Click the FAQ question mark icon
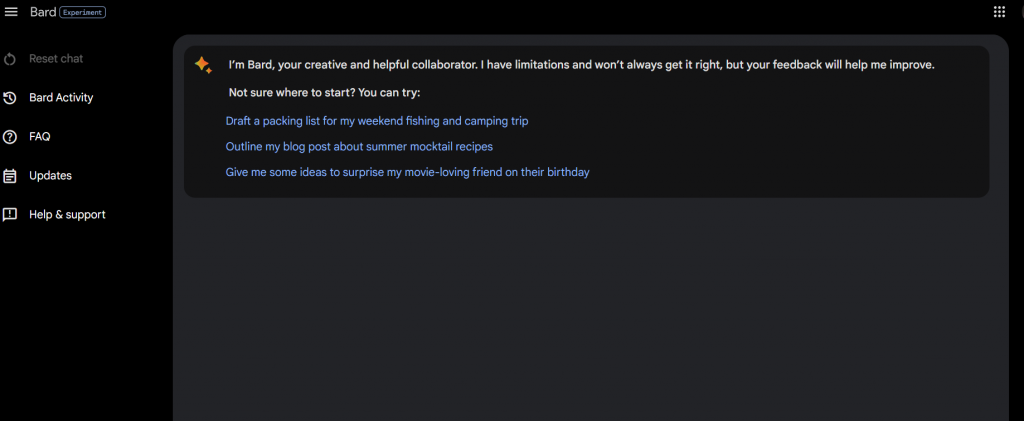The height and width of the screenshot is (421, 1024). [x=10, y=137]
